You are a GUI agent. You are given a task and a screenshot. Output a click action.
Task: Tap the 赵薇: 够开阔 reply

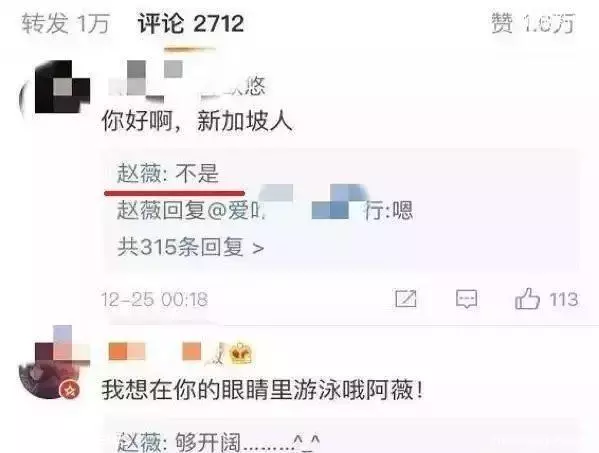(x=218, y=442)
